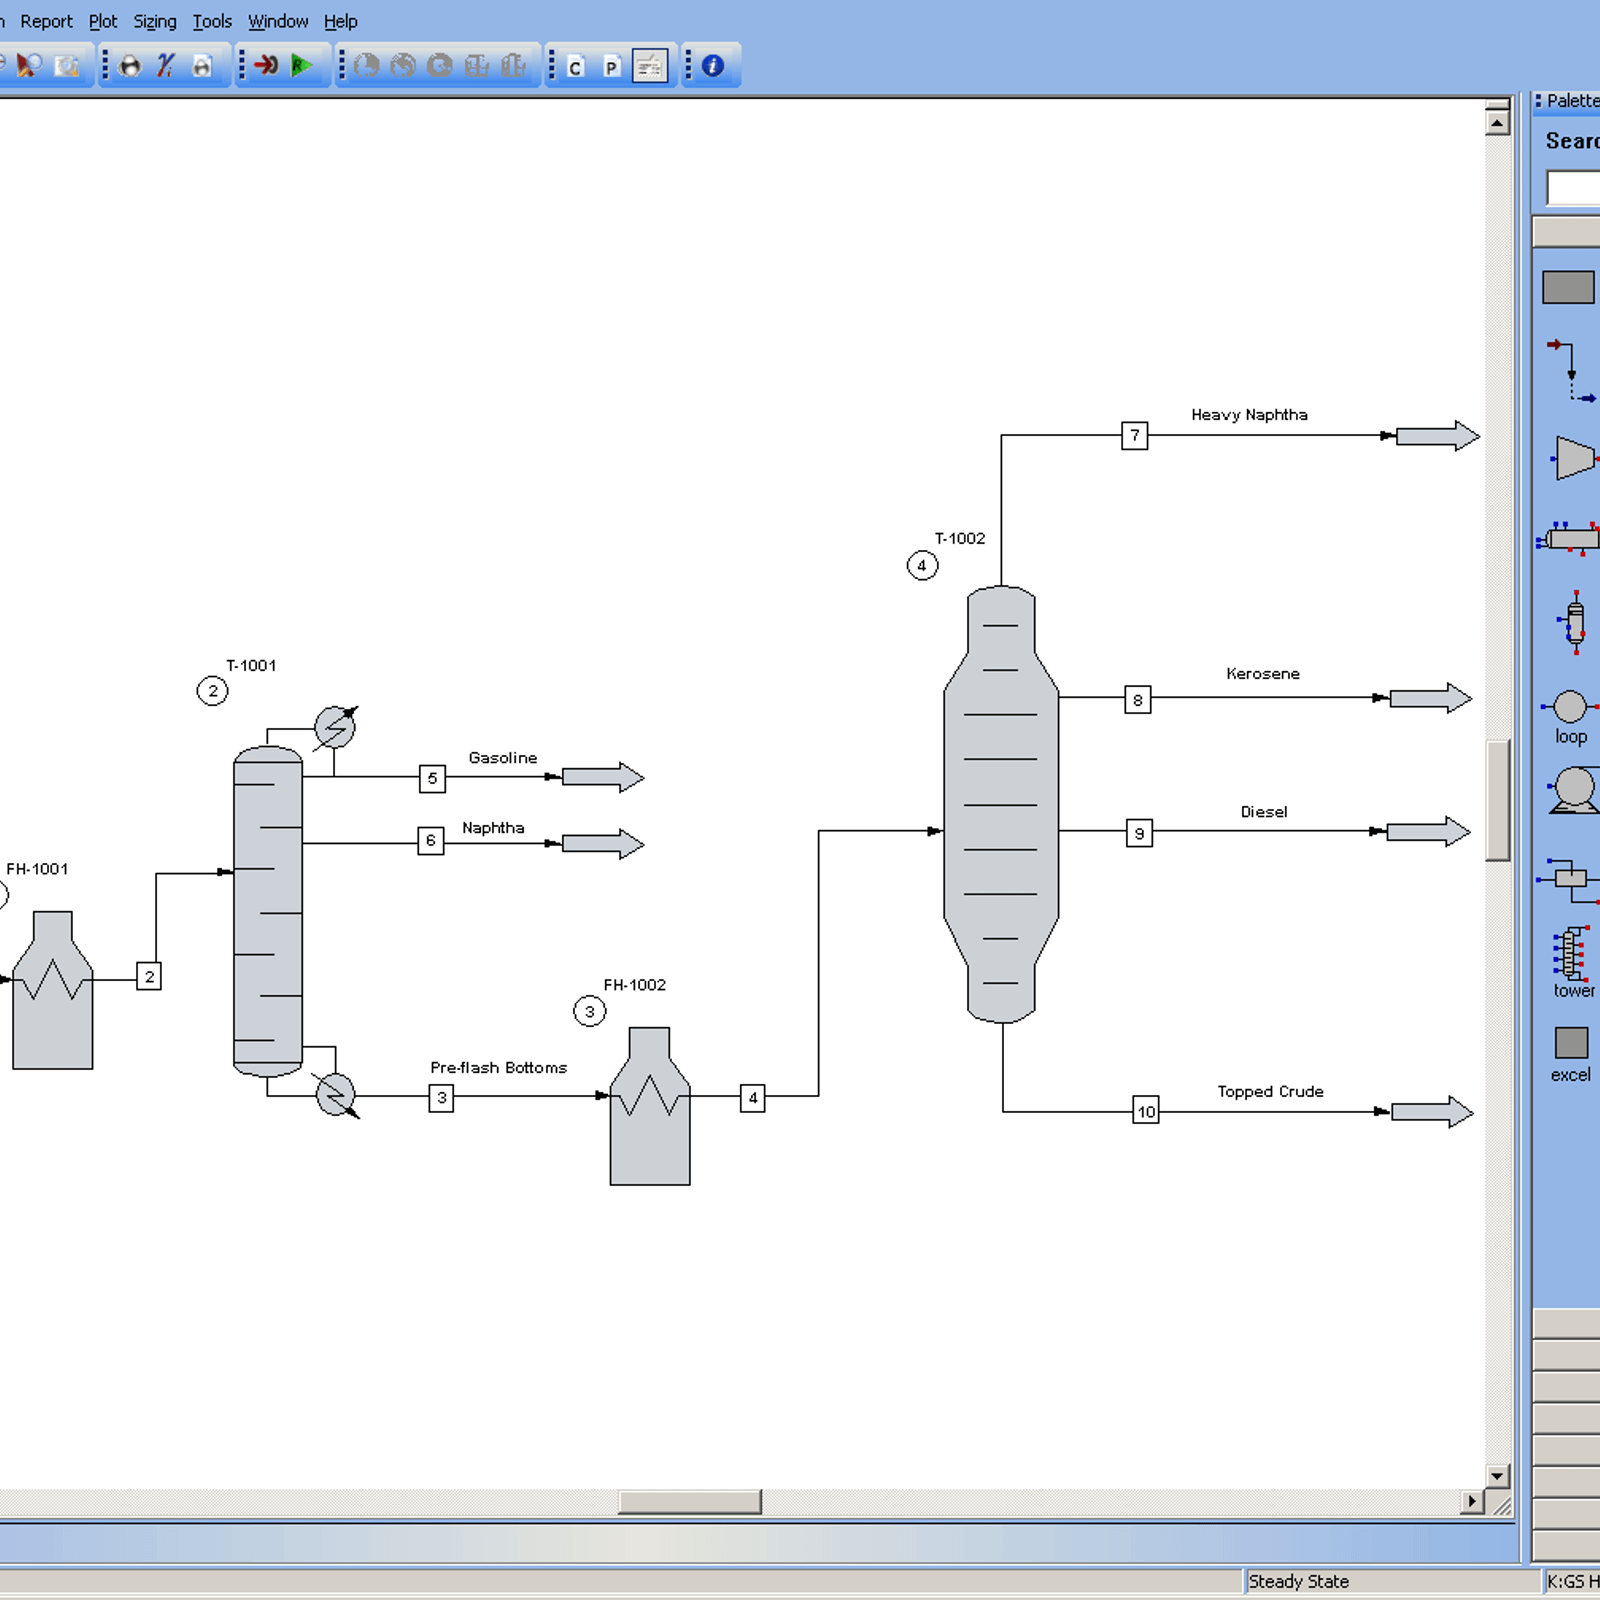Click the greyed-out column equipment icon

point(477,66)
